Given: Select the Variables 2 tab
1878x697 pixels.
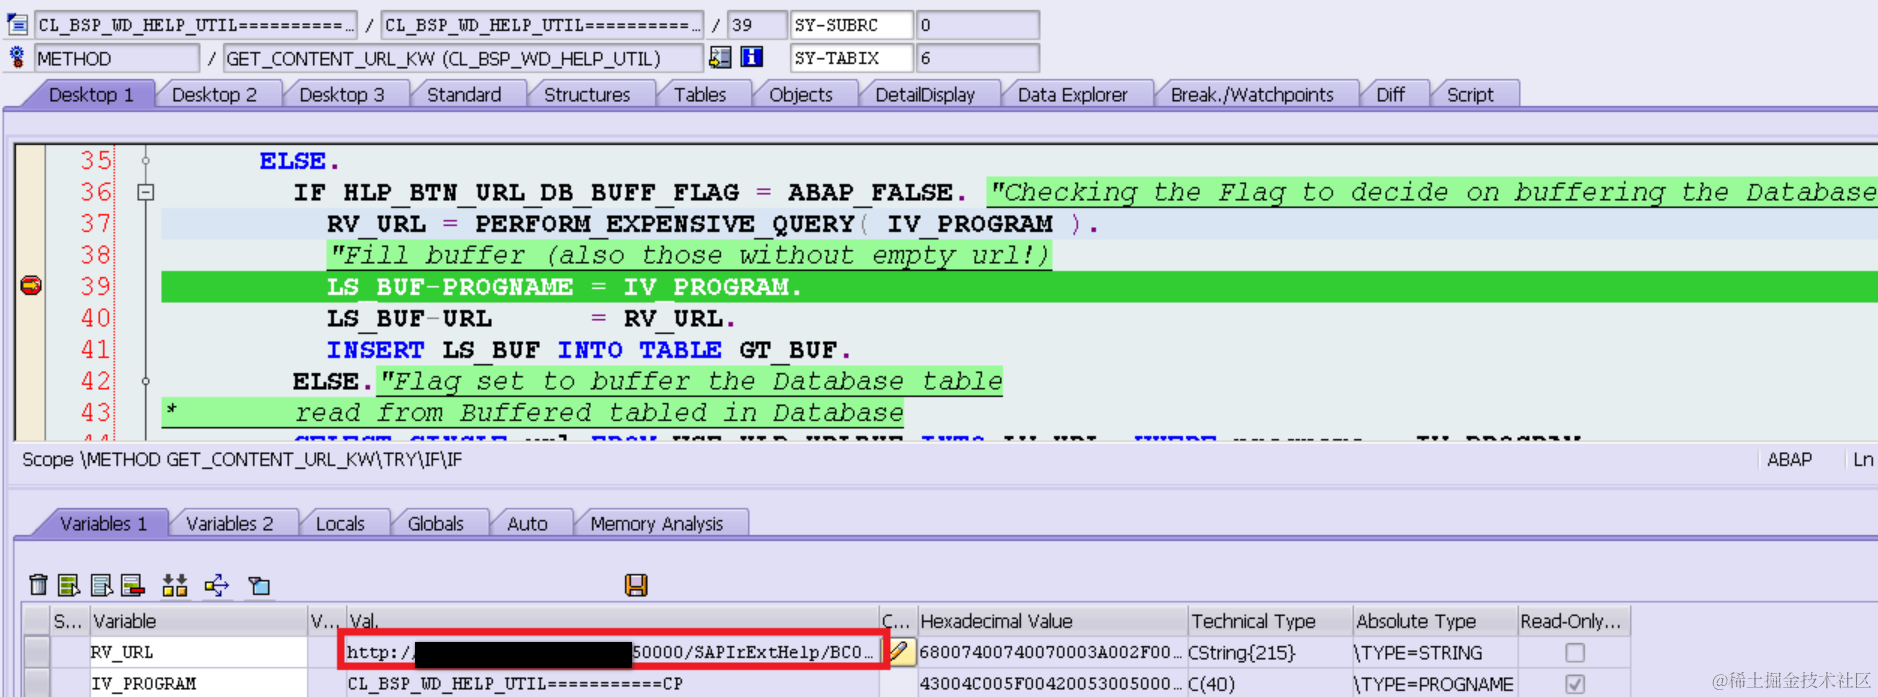Looking at the screenshot, I should tap(229, 523).
